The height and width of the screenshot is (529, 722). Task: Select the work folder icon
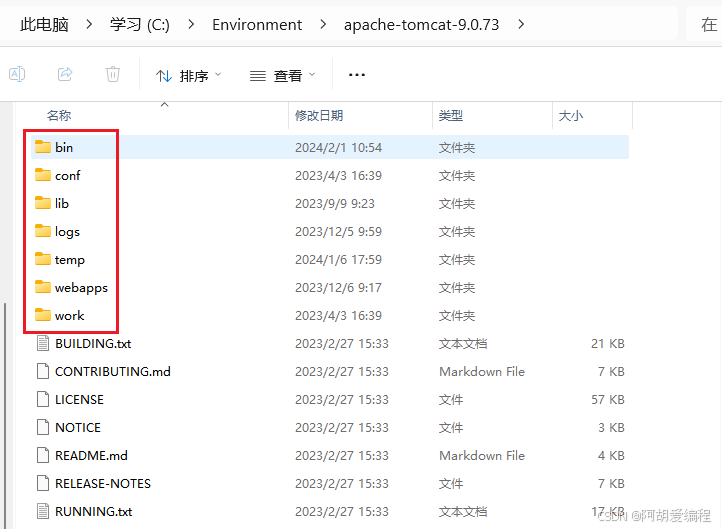pyautogui.click(x=43, y=315)
